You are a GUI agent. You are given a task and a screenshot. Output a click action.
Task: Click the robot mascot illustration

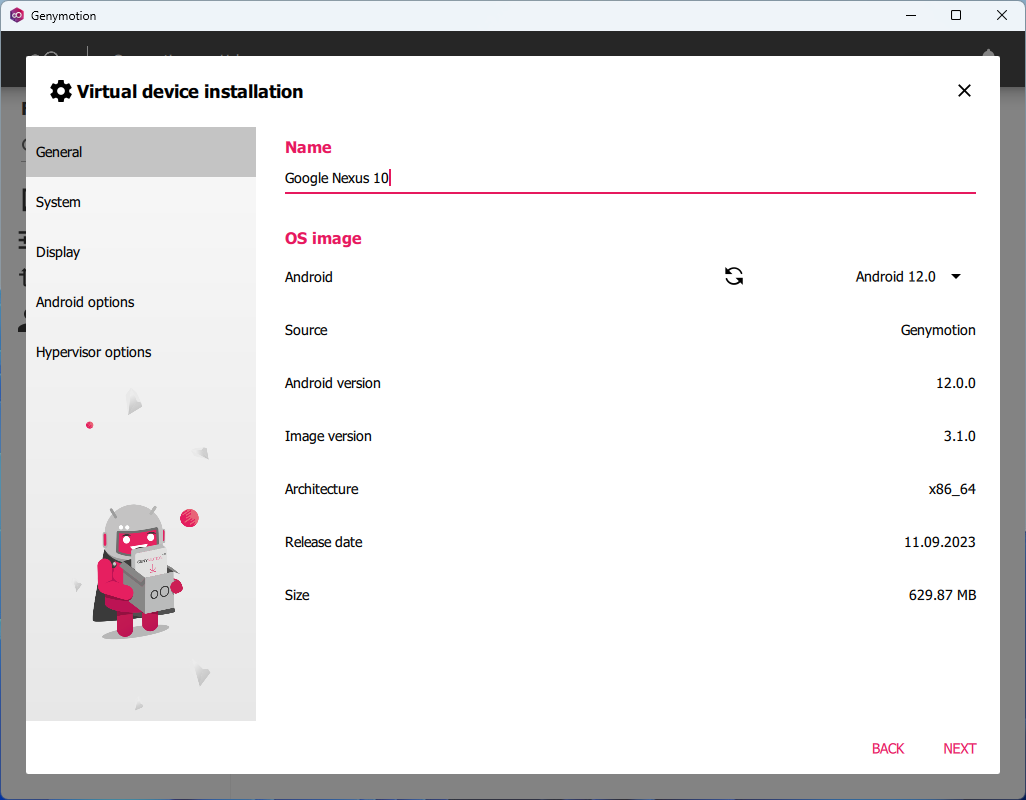point(137,571)
